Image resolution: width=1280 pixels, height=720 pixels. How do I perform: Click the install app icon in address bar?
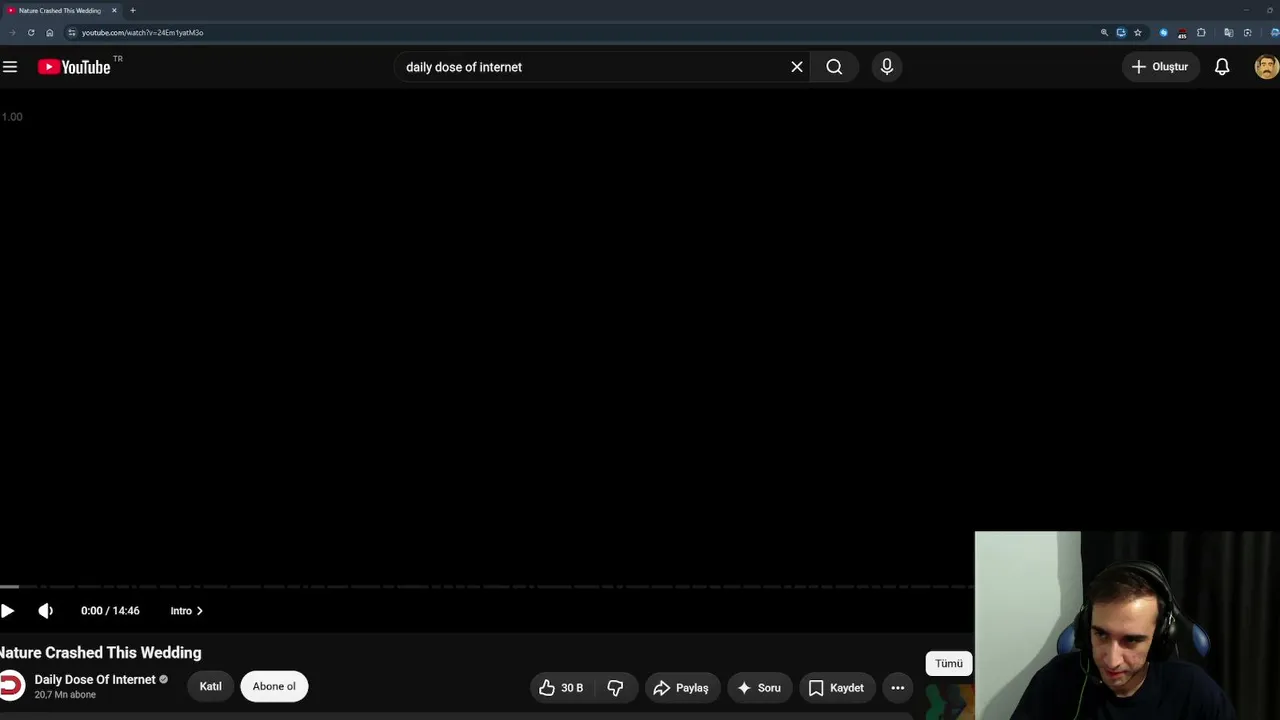tap(1121, 32)
